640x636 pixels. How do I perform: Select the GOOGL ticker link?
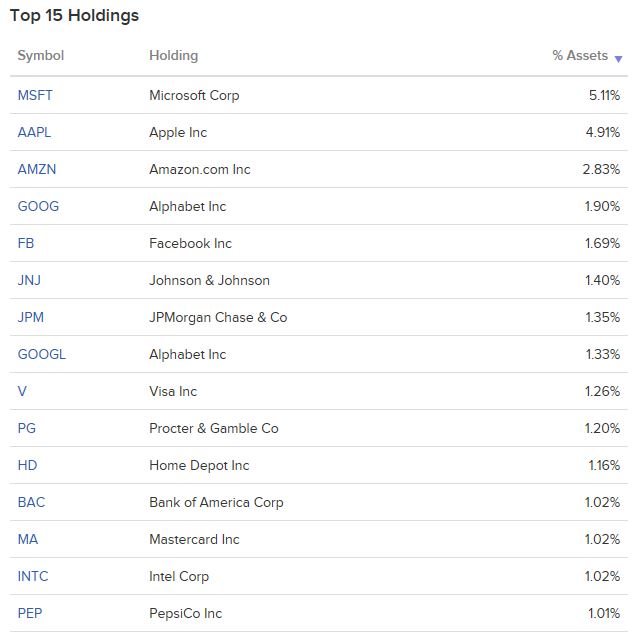42,354
